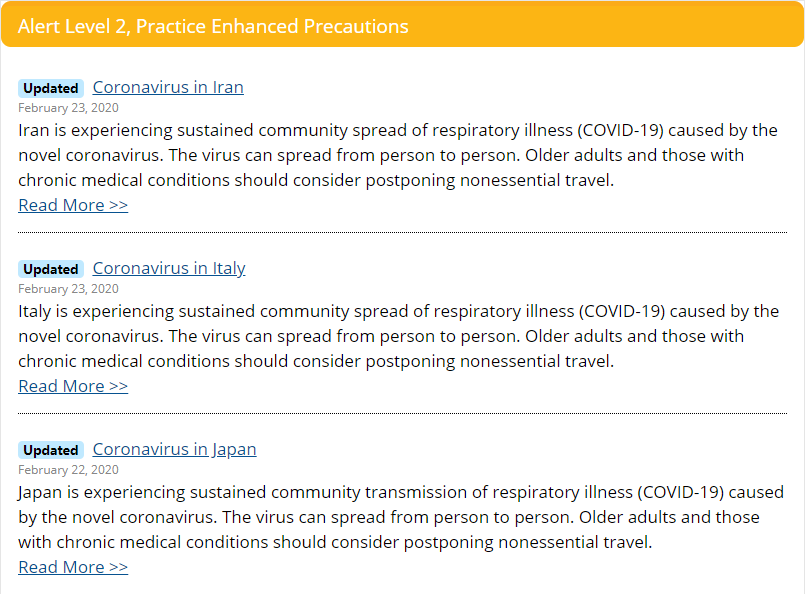Image resolution: width=806 pixels, height=594 pixels.
Task: Click the Alert Level 2 orange header banner
Action: [x=402, y=24]
